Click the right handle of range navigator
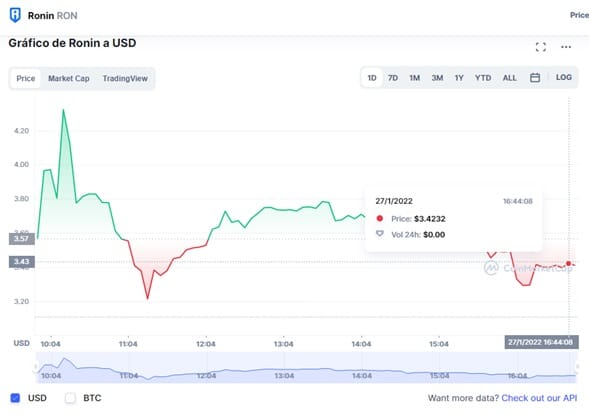This screenshot has height=417, width=589. pos(577,367)
